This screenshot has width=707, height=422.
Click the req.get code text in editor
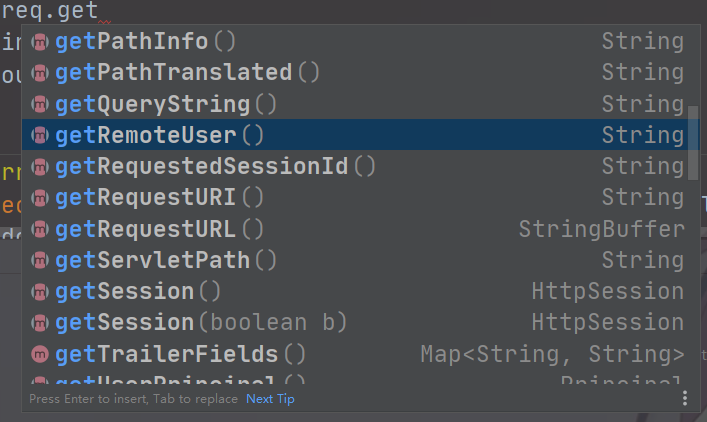(50, 10)
